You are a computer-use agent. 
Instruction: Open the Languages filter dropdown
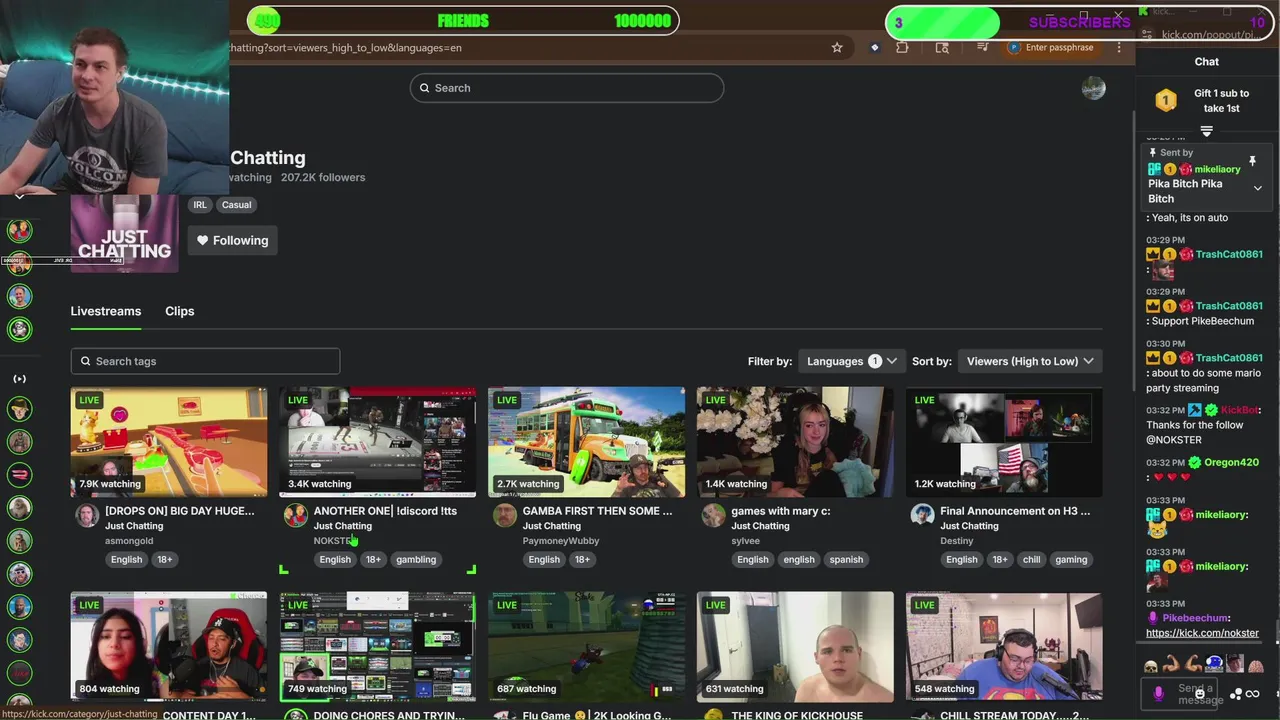coord(851,361)
